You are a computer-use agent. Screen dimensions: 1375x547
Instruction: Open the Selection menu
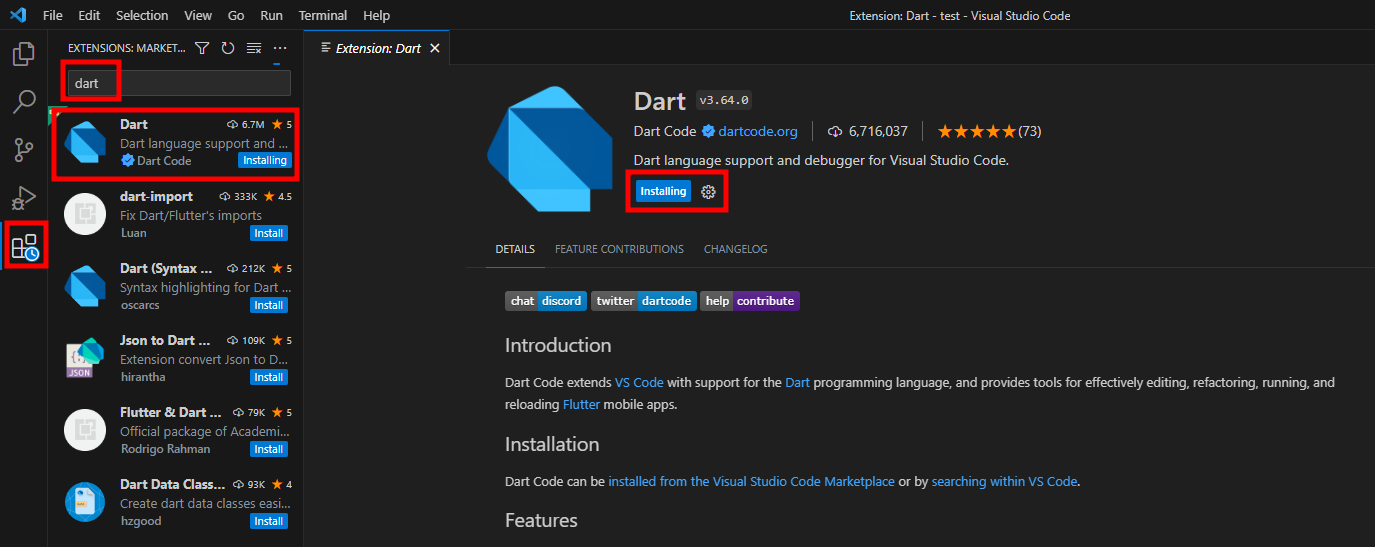point(142,16)
